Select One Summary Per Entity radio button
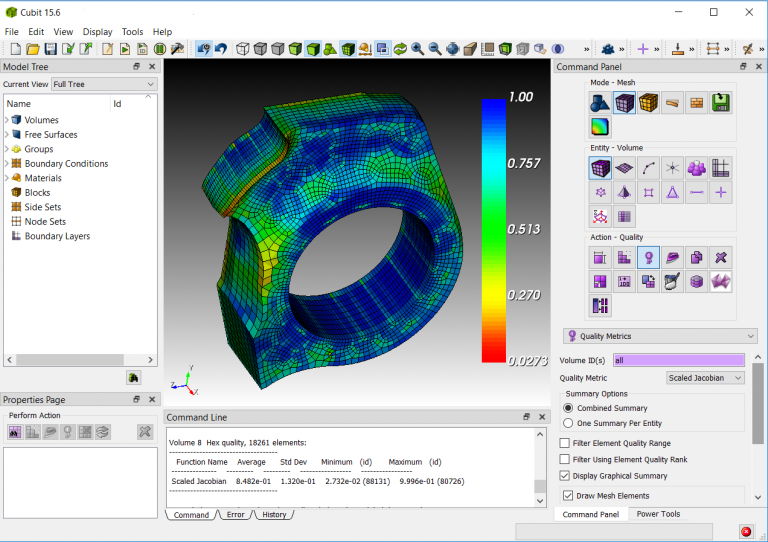 pyautogui.click(x=568, y=423)
